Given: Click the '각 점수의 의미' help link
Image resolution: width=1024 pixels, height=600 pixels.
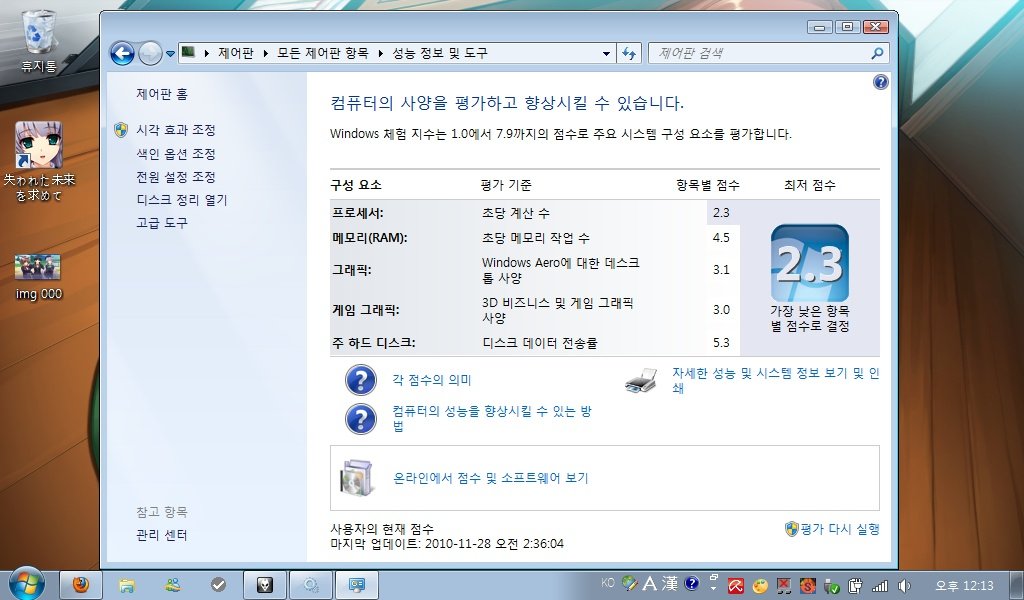Looking at the screenshot, I should 432,380.
